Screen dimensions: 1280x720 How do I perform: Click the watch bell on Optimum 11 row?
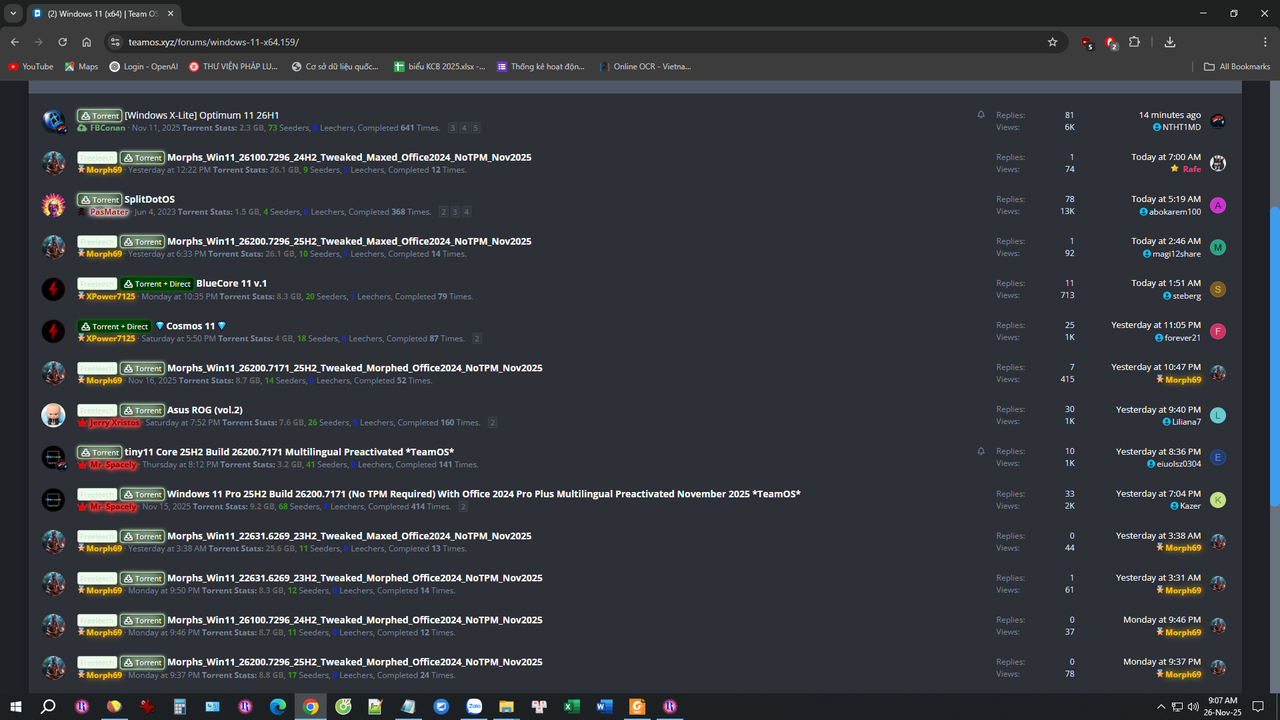tap(981, 115)
